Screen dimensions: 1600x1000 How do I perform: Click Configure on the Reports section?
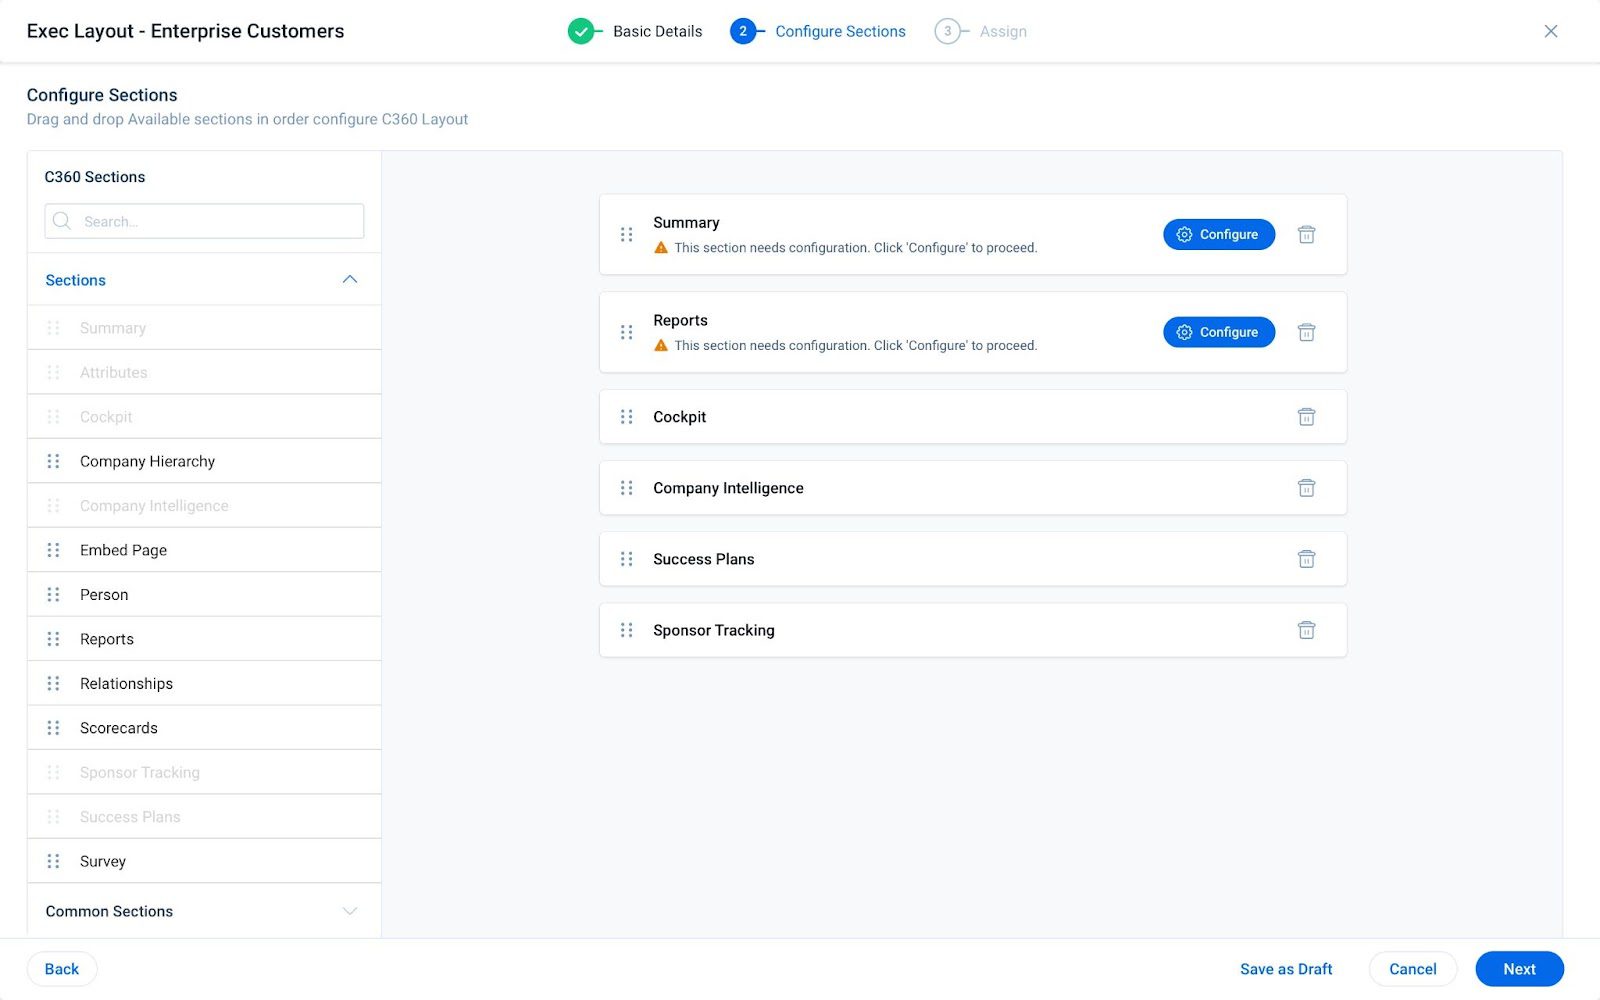1219,331
